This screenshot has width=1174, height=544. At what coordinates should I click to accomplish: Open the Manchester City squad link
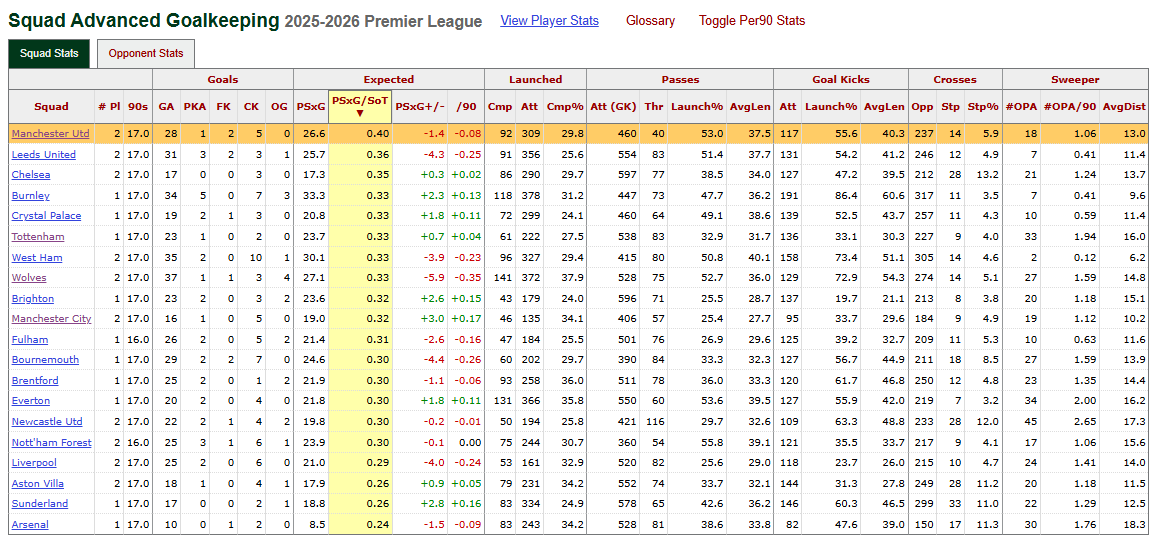coord(51,319)
